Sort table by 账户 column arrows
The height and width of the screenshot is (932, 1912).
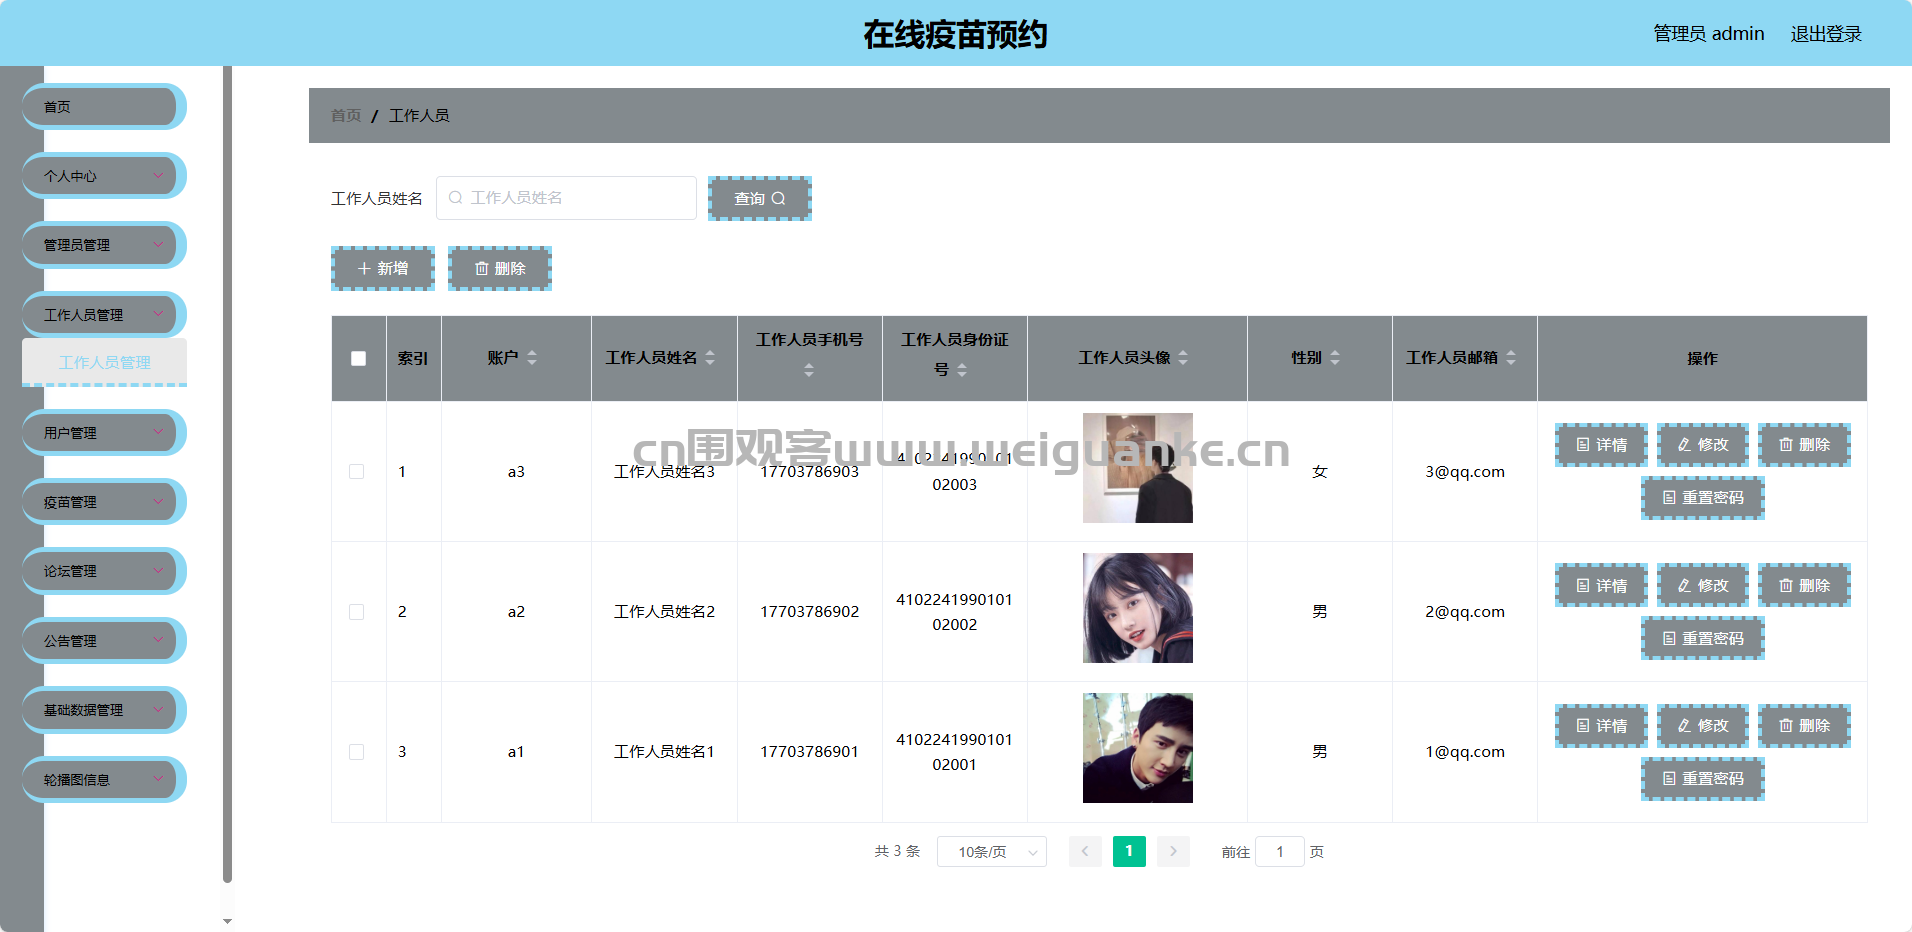(x=532, y=358)
